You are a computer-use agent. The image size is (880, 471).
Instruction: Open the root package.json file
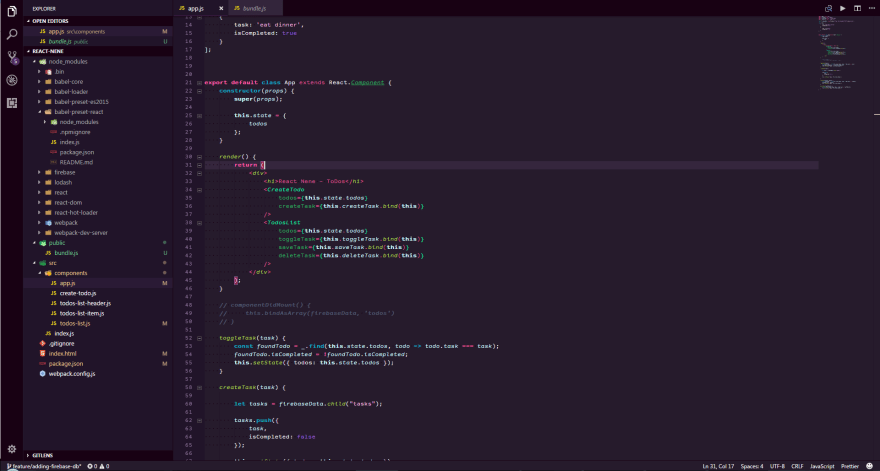point(98,364)
